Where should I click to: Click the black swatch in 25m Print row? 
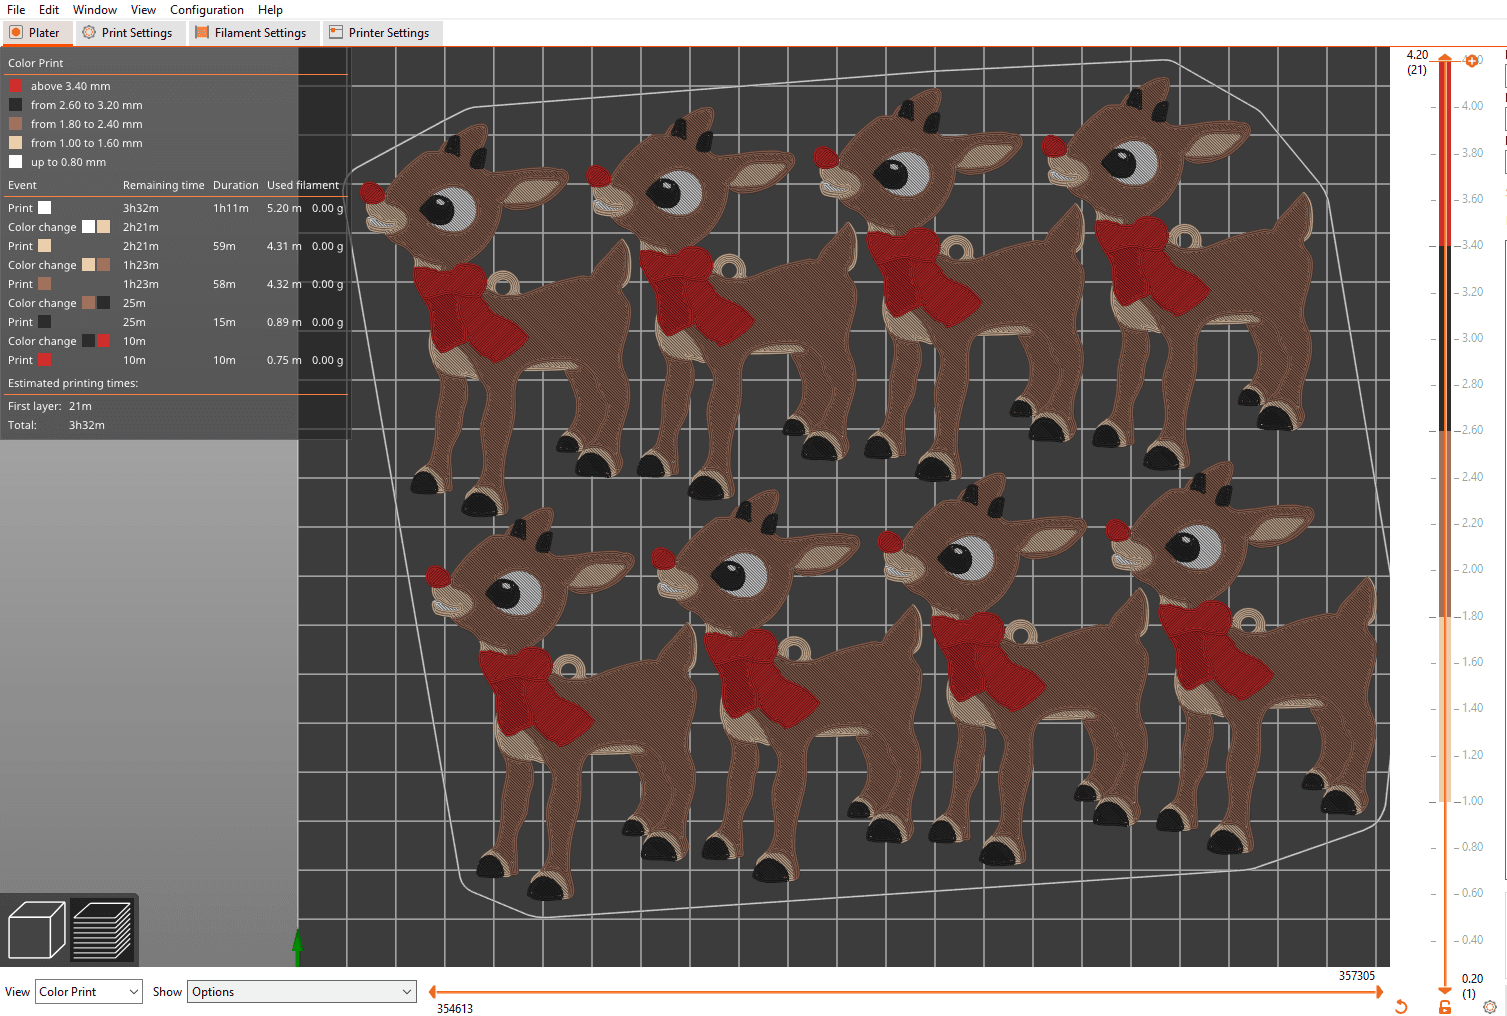click(x=44, y=322)
